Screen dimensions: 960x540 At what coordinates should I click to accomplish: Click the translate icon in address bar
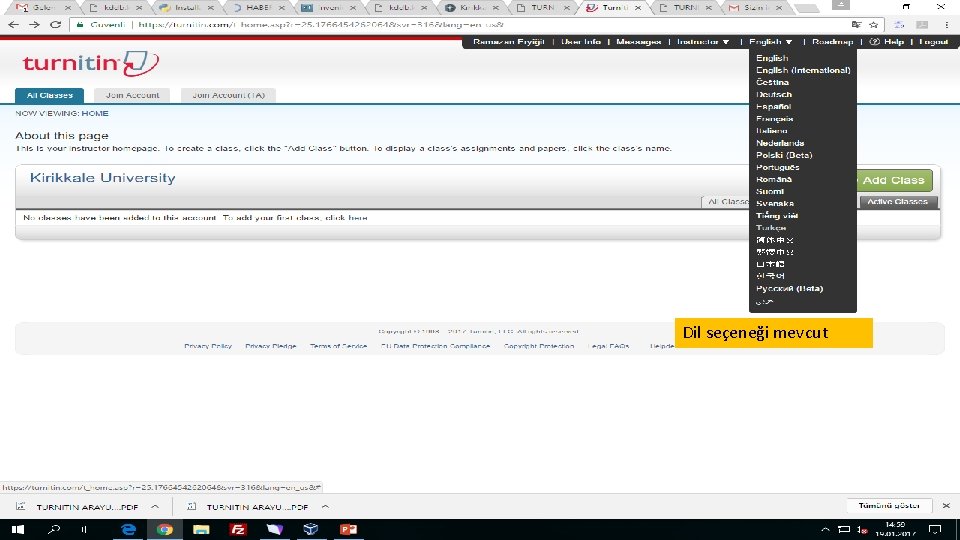[x=856, y=25]
